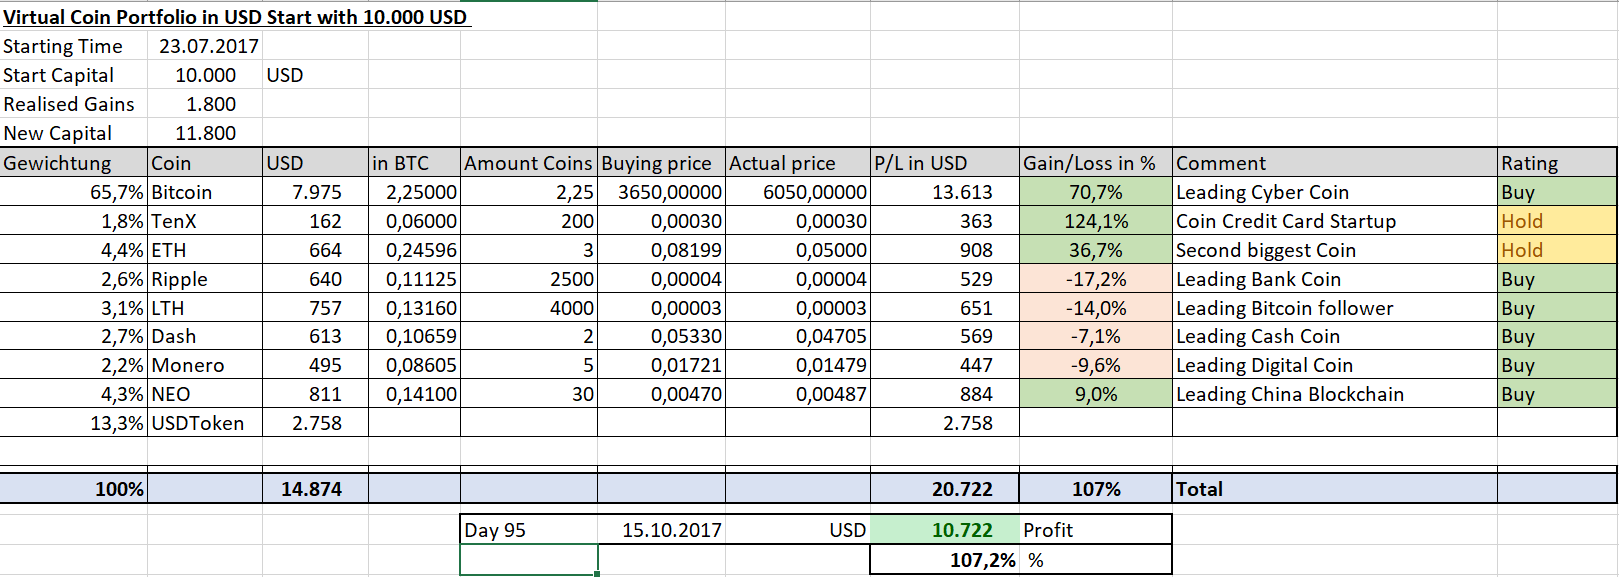The width and height of the screenshot is (1624, 577).
Task: Click LTH's loss cell -14,0%
Action: pos(1095,308)
